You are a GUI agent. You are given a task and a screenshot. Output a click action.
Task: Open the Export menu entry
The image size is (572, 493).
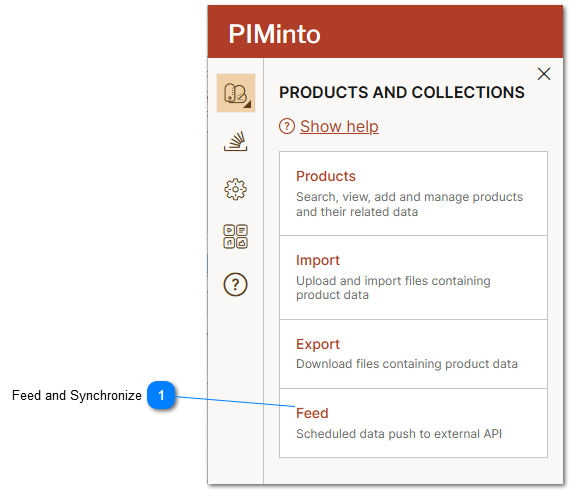(x=413, y=354)
